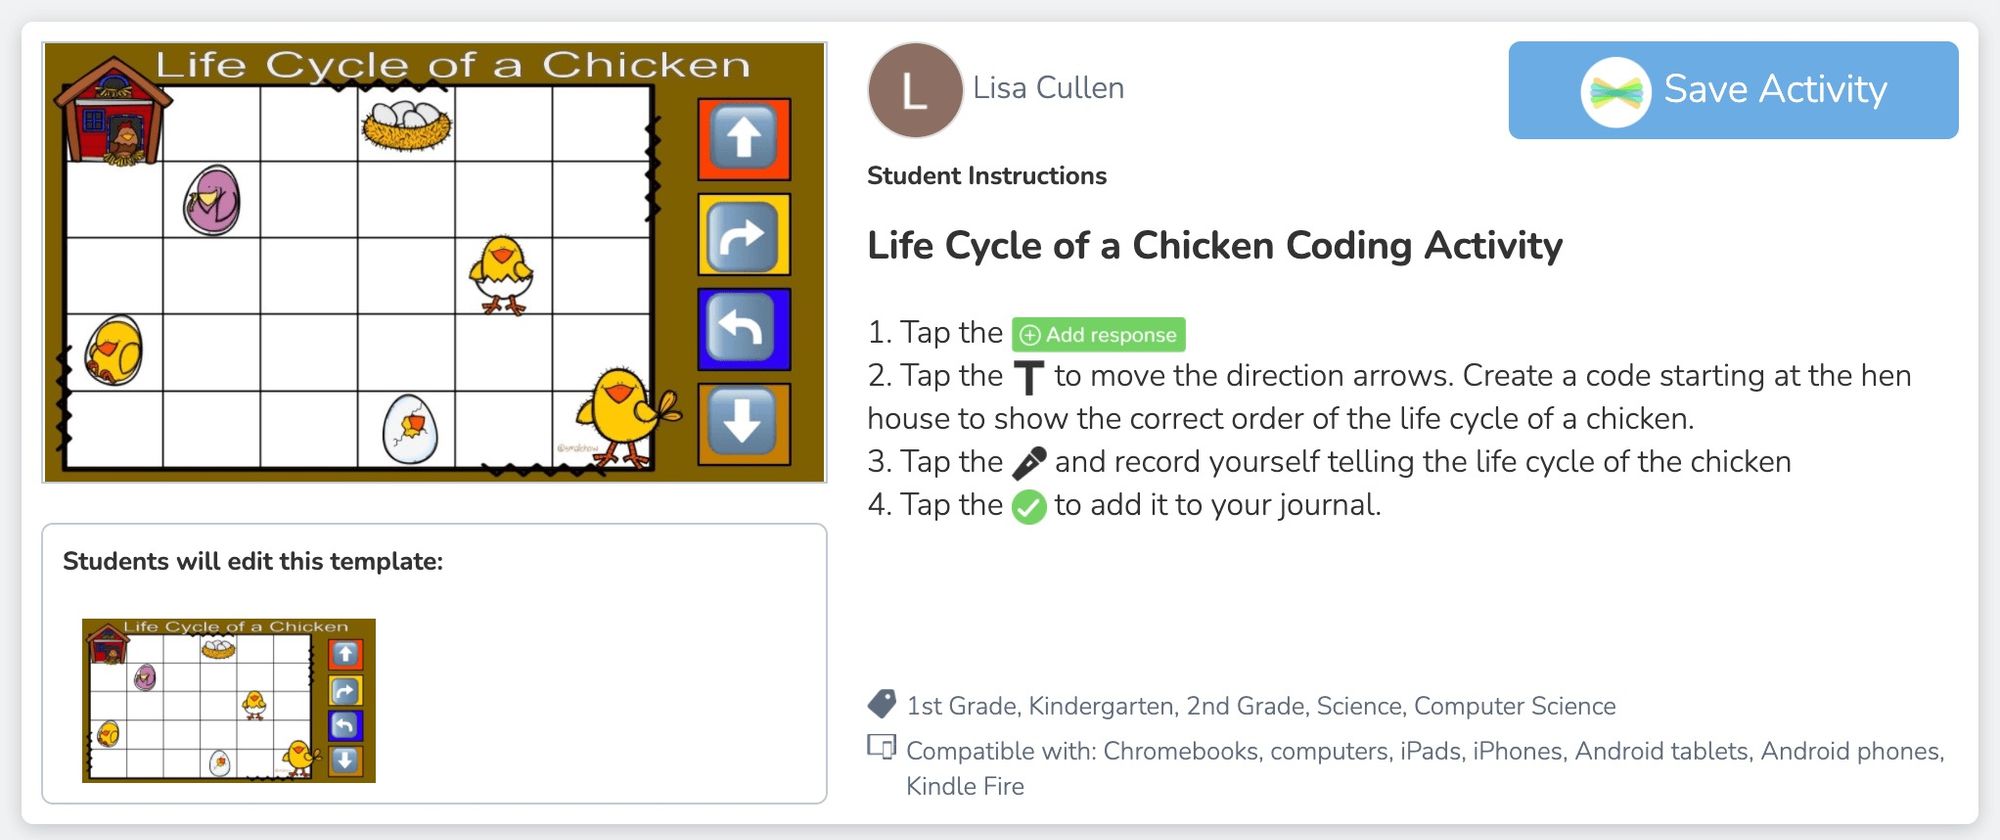Open Lisa Cullen's profile avatar
The image size is (2000, 840).
(914, 90)
